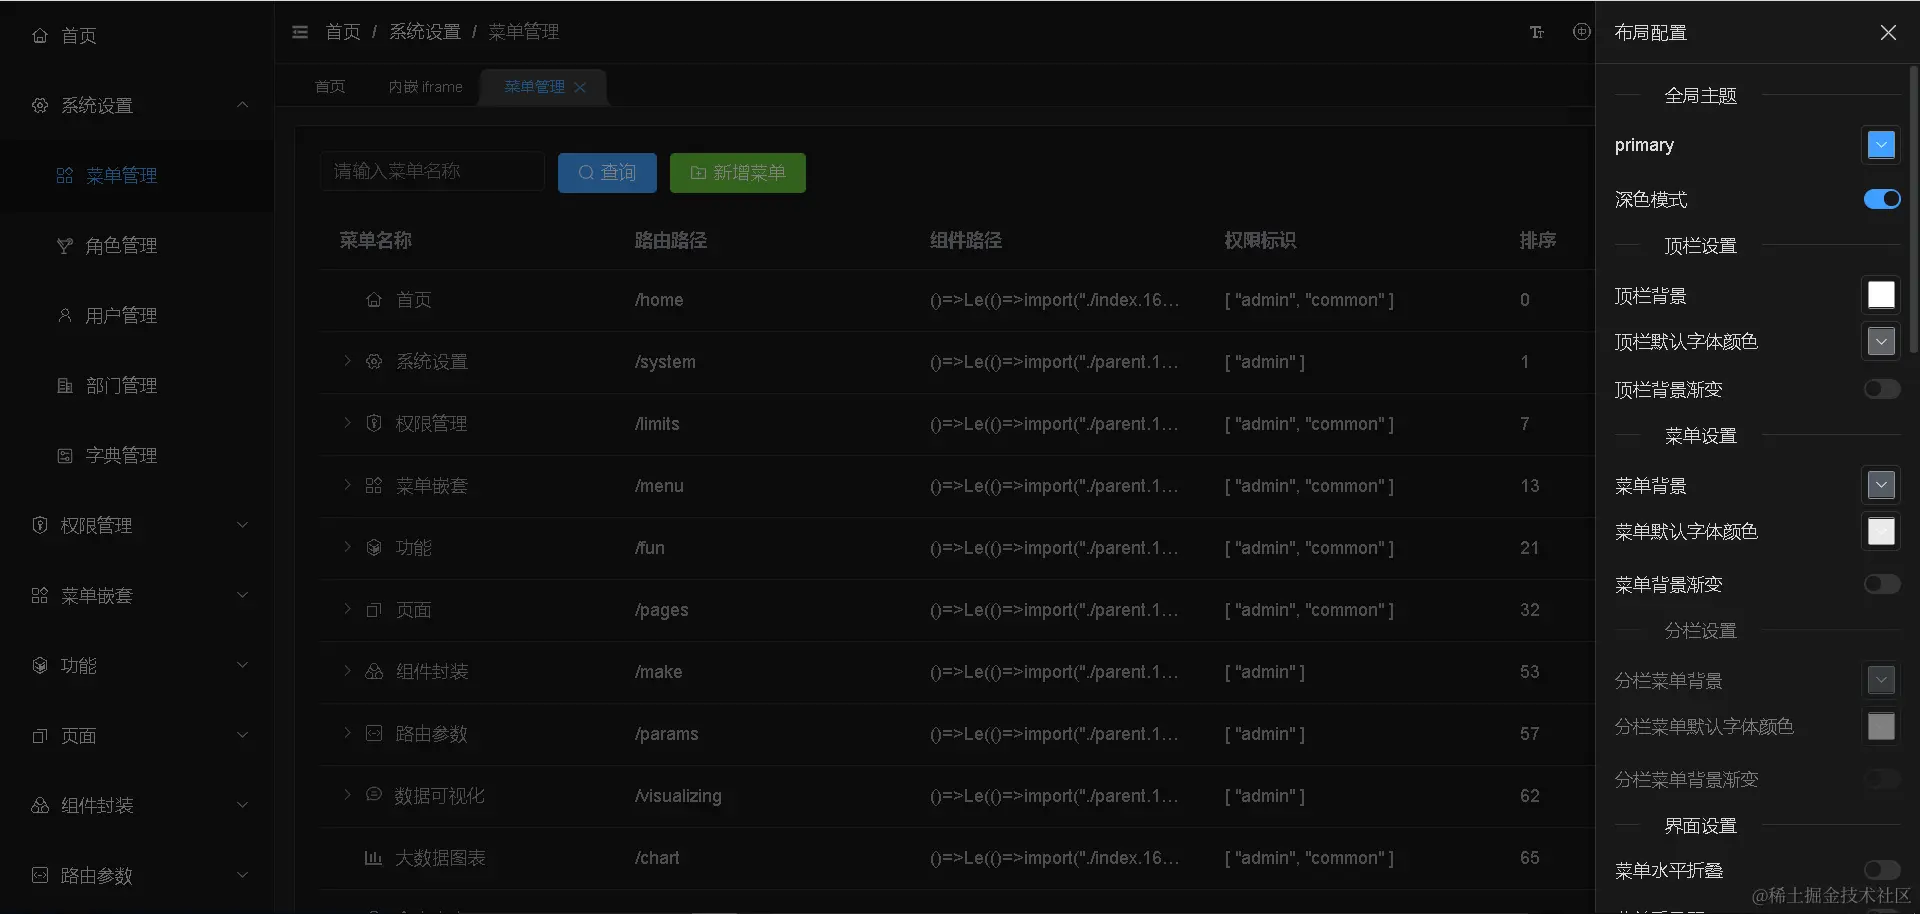The image size is (1920, 914).
Task: Expand the 功能 sidebar group chevron
Action: pyautogui.click(x=242, y=665)
